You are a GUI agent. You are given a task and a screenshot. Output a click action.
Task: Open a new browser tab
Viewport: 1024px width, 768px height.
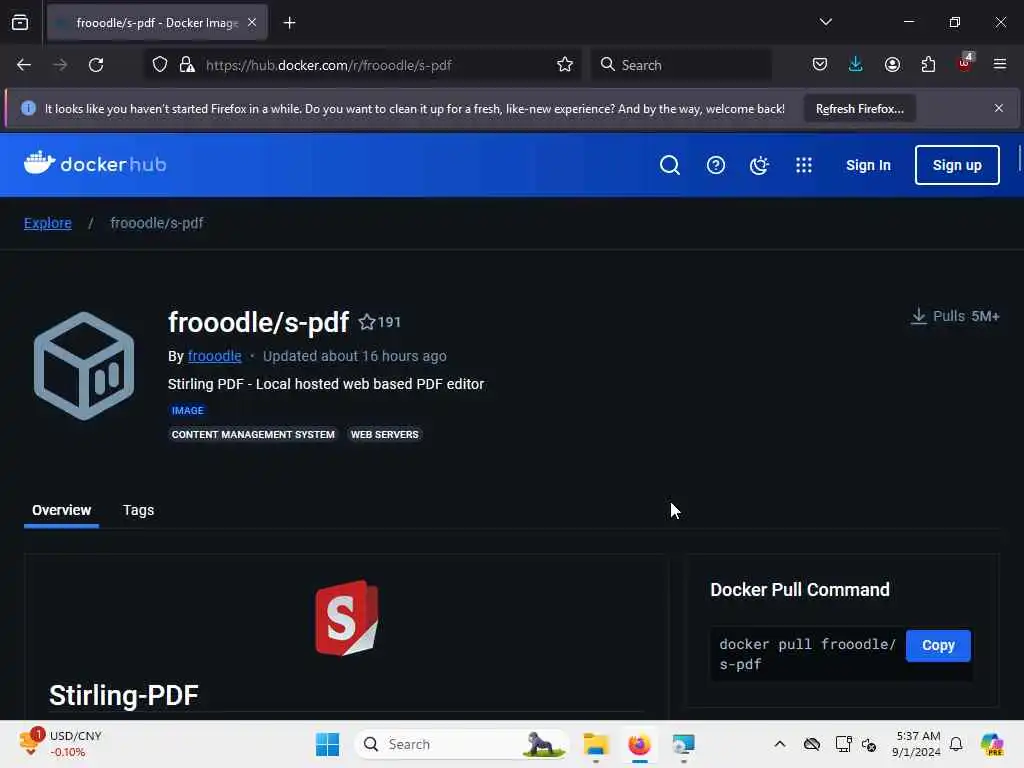(x=289, y=23)
